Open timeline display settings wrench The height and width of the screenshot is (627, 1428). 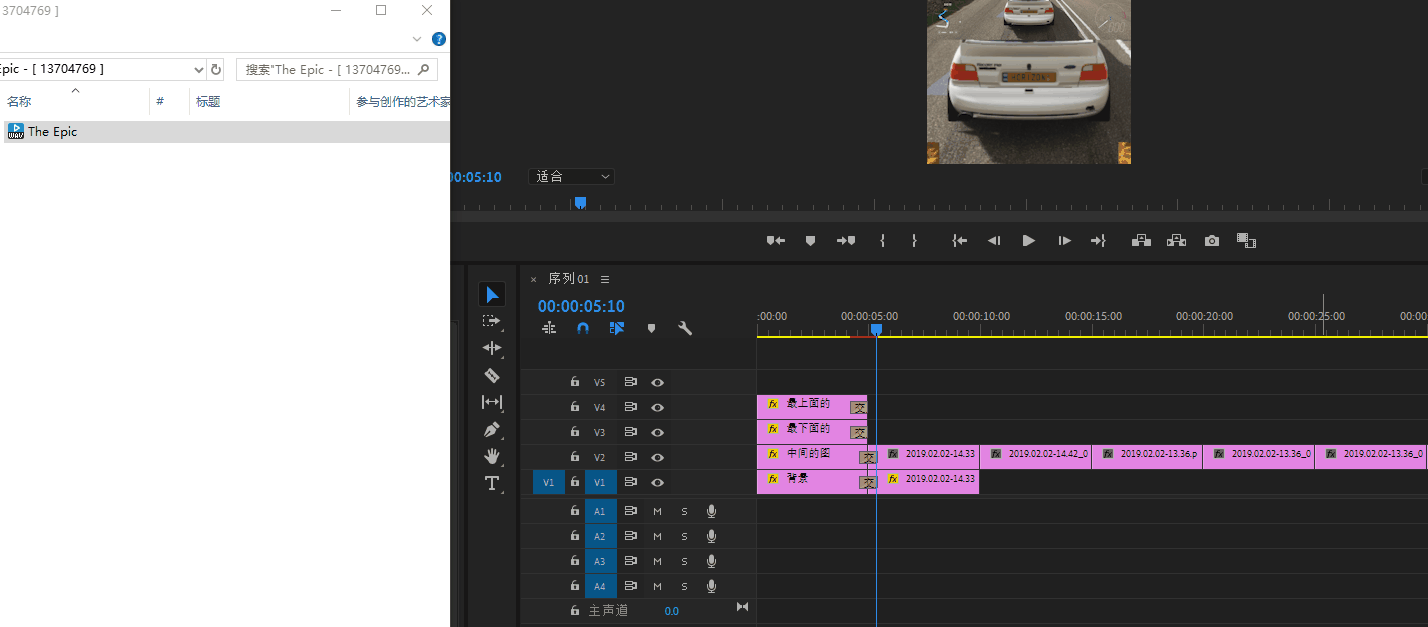(x=685, y=328)
